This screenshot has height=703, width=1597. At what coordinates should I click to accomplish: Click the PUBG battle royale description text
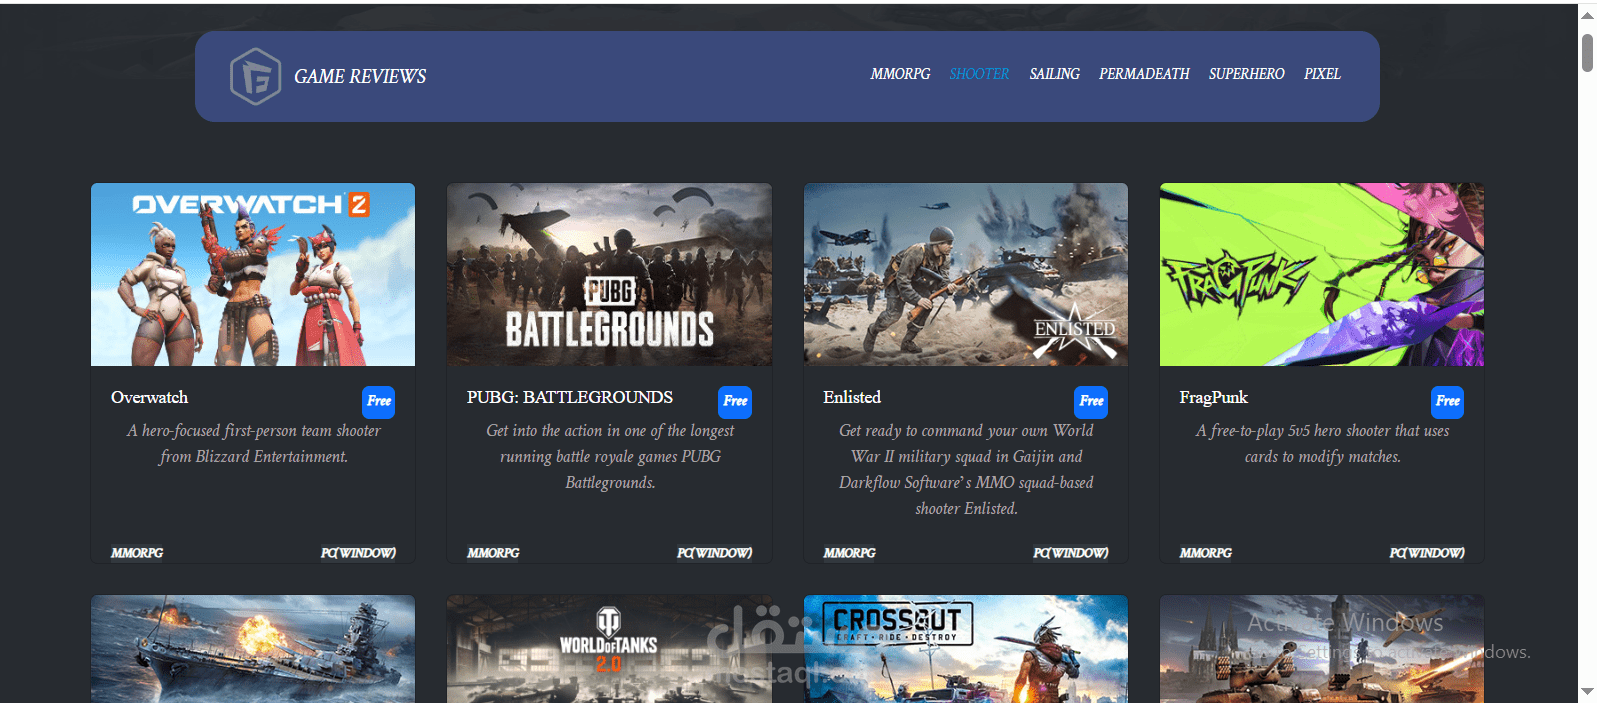coord(610,456)
